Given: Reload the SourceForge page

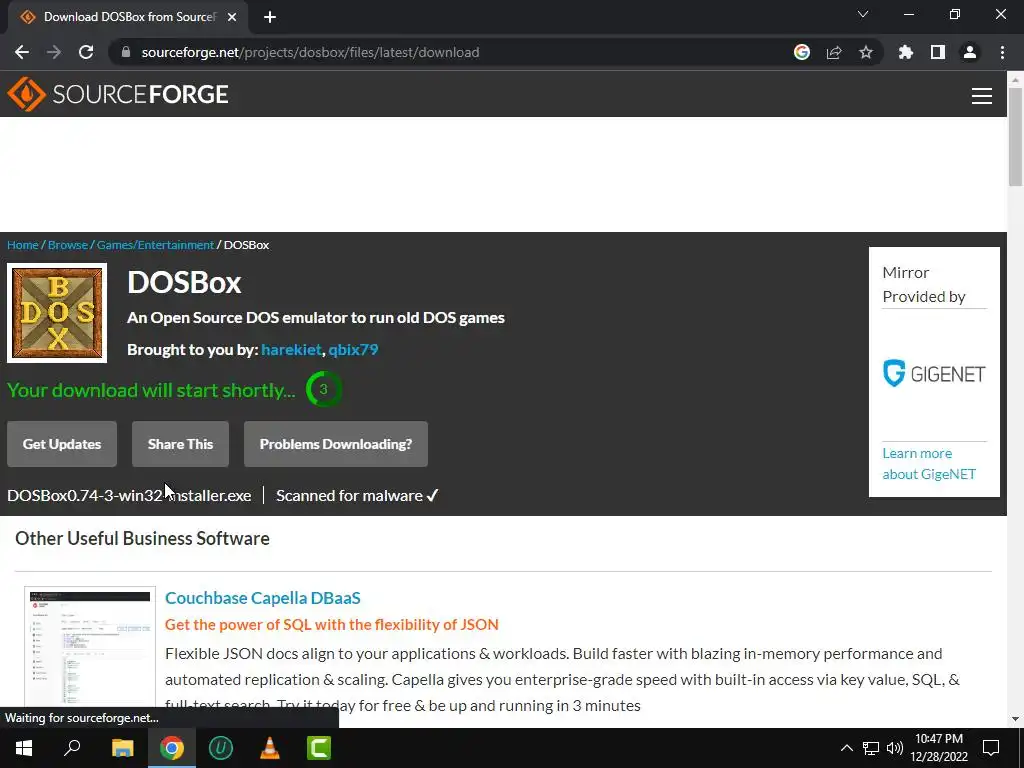Looking at the screenshot, I should pyautogui.click(x=86, y=52).
